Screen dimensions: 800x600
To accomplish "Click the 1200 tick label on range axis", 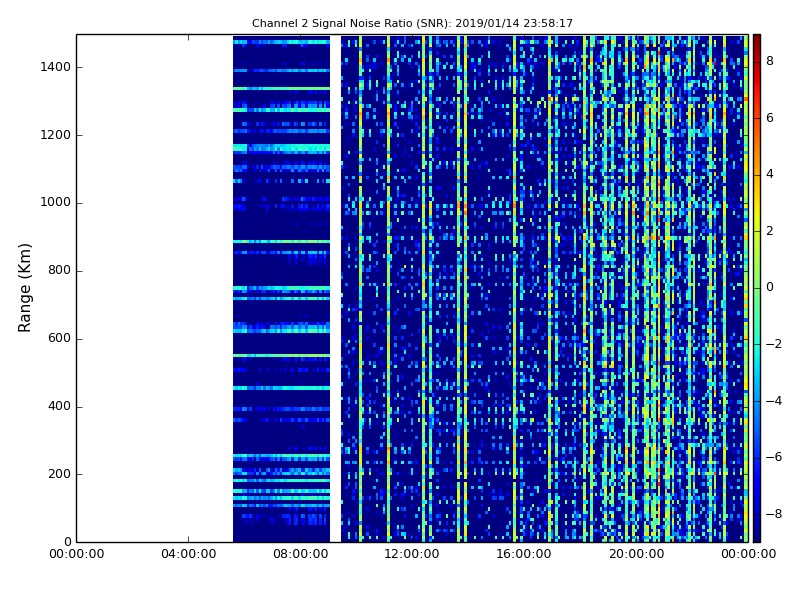I will point(55,135).
